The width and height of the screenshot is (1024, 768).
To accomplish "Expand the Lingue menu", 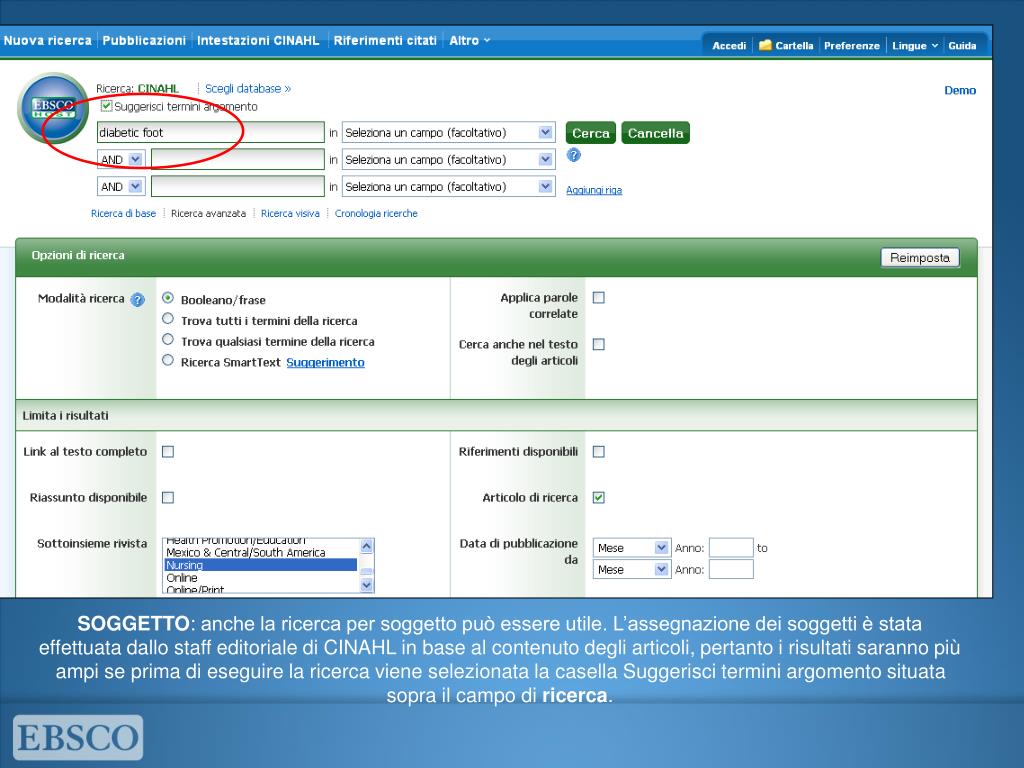I will click(915, 46).
